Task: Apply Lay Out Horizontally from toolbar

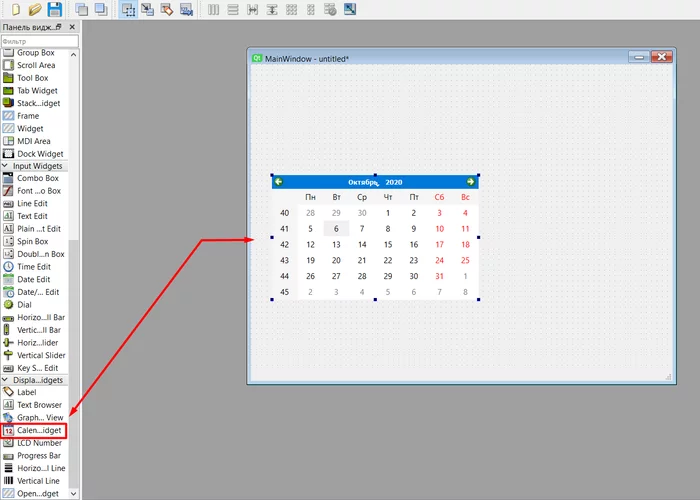Action: [213, 9]
